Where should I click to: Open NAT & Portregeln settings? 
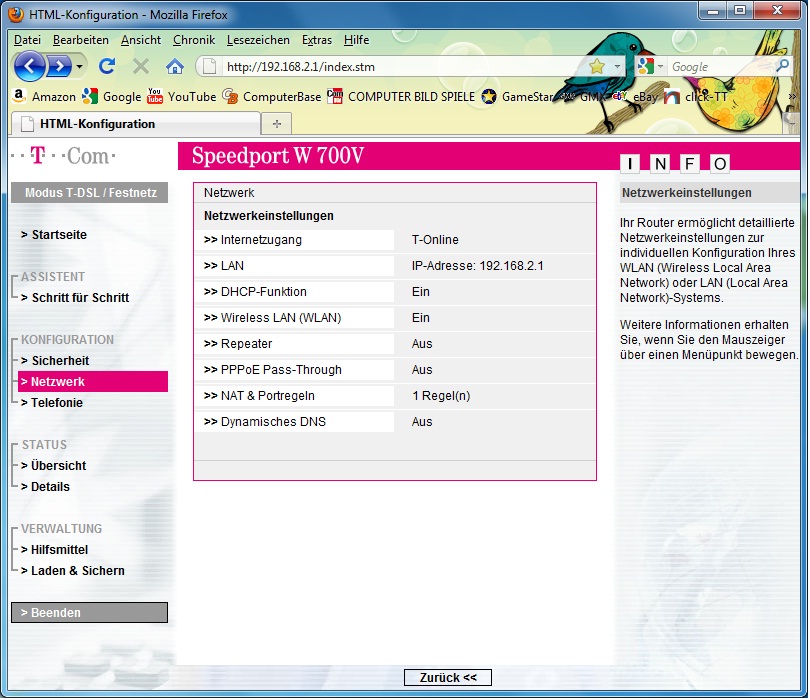tap(294, 396)
